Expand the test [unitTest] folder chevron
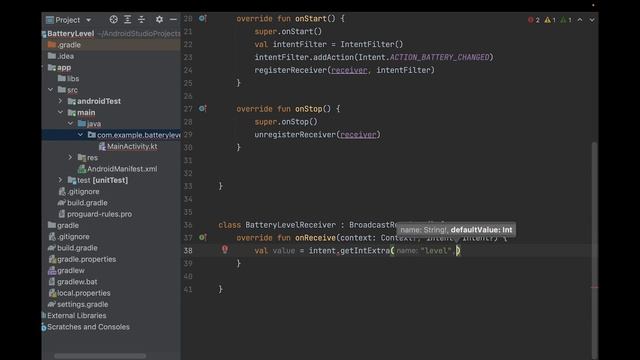Viewport: 640px width, 360px height. pyautogui.click(x=60, y=180)
